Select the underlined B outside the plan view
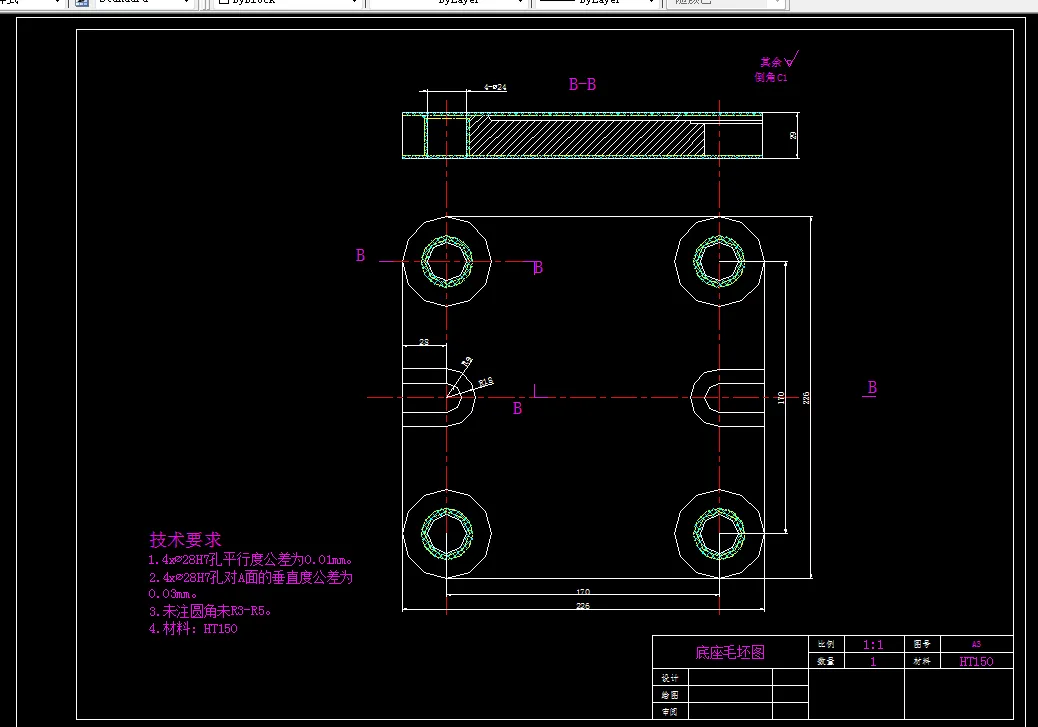Image resolution: width=1038 pixels, height=727 pixels. click(872, 388)
